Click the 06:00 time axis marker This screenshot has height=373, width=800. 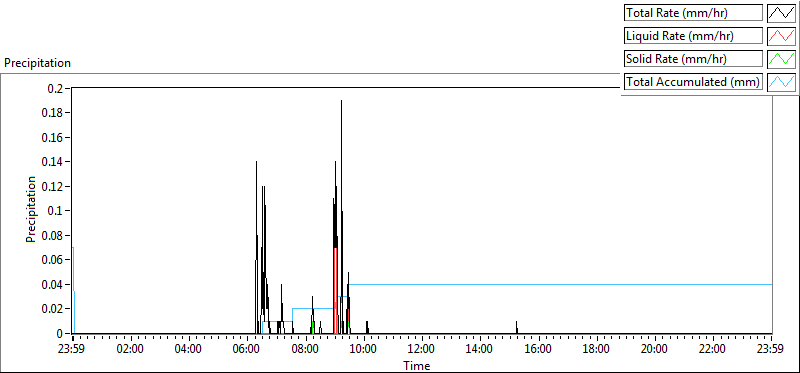click(247, 349)
